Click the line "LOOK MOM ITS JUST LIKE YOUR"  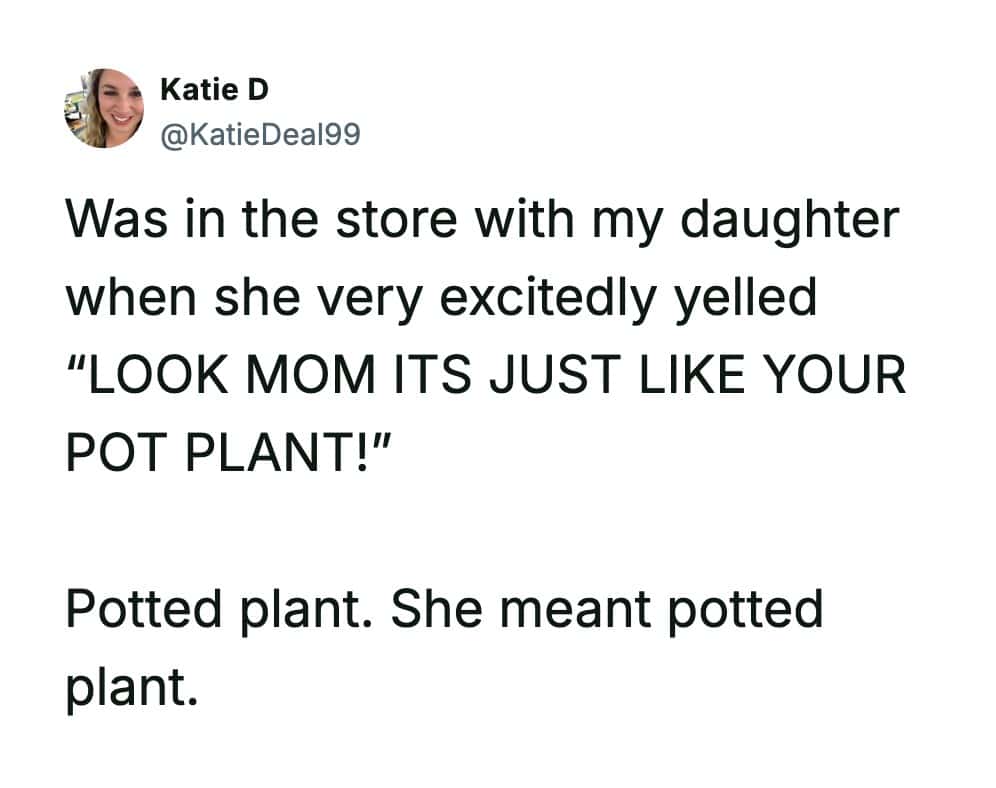[486, 377]
